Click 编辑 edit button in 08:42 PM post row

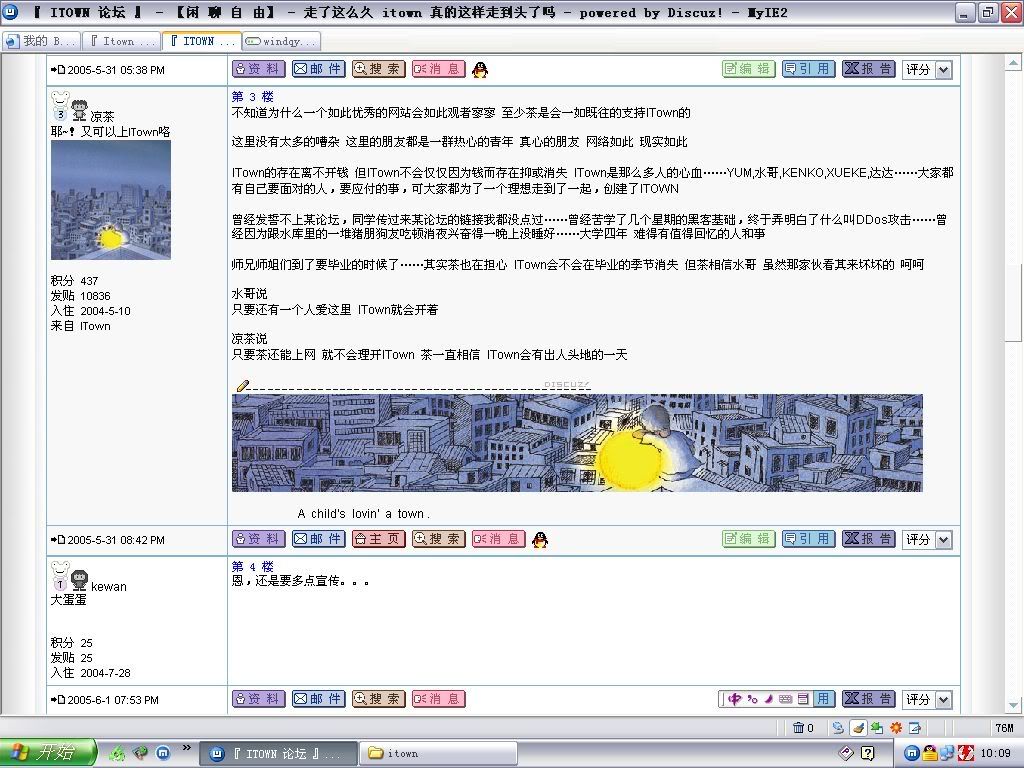pos(748,539)
